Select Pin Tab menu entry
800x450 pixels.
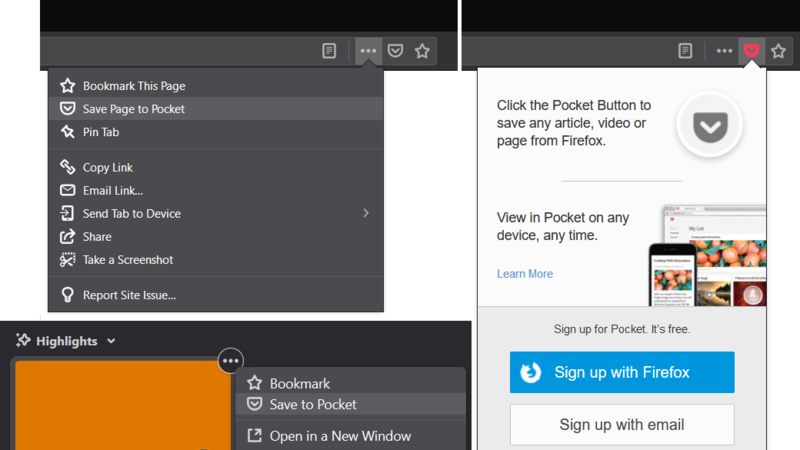pos(216,132)
